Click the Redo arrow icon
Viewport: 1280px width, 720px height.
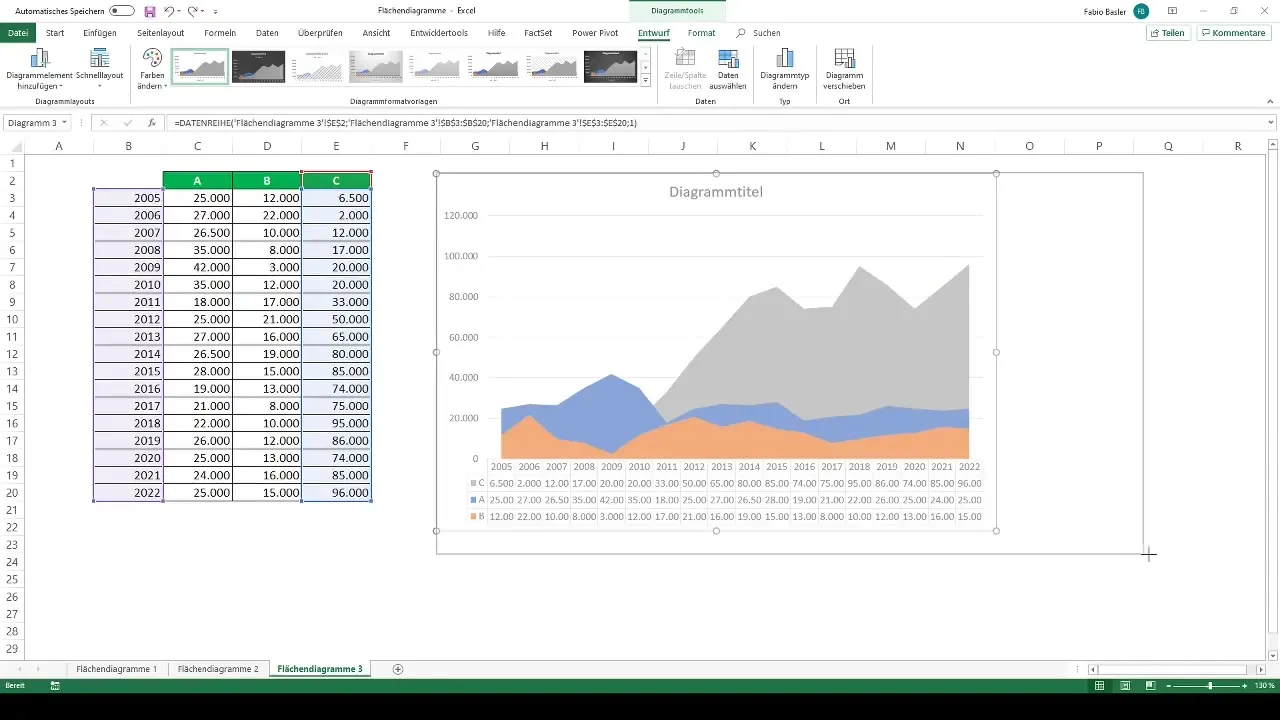[192, 11]
